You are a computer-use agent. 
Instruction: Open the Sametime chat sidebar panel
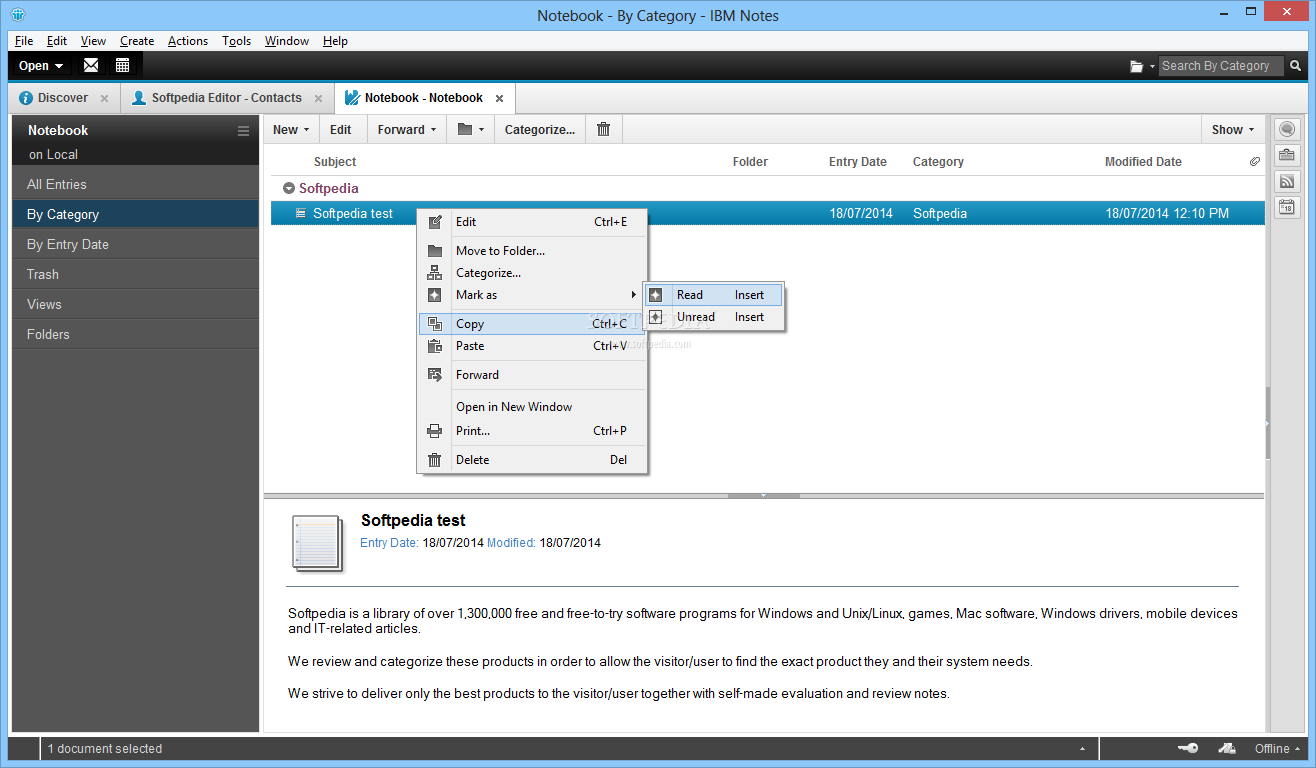coord(1287,129)
